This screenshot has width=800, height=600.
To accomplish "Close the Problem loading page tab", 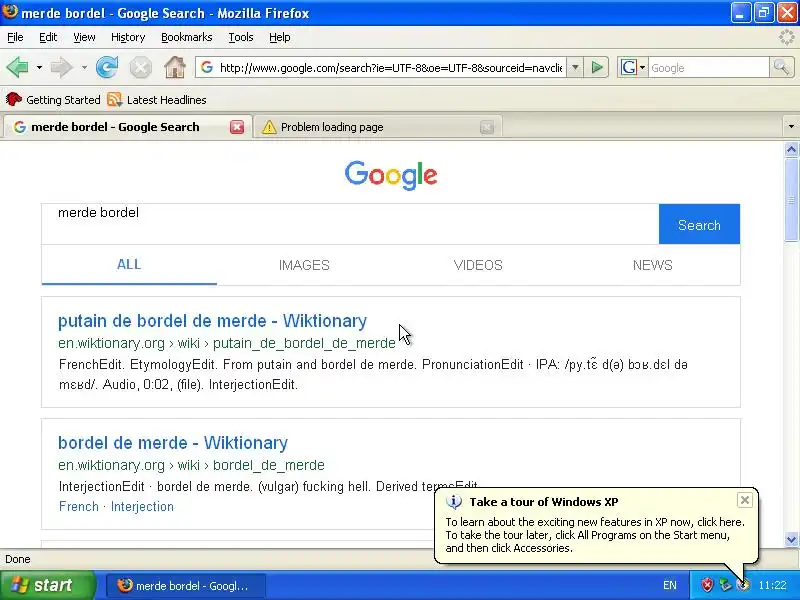I will [x=487, y=127].
